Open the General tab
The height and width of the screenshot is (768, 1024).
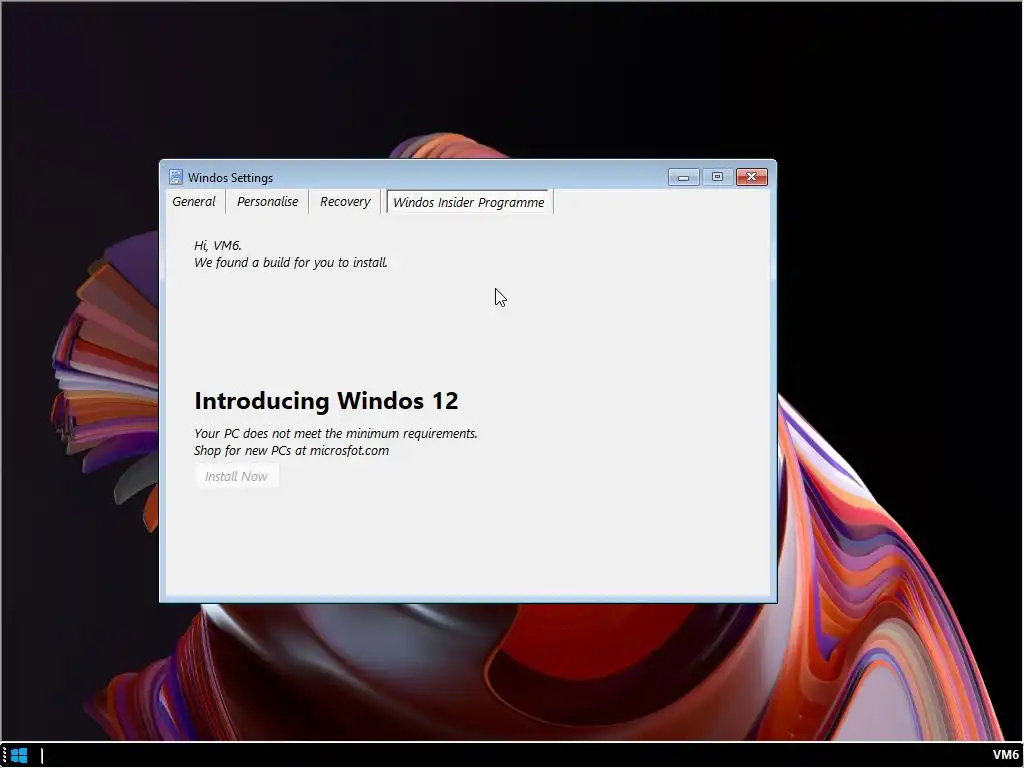pyautogui.click(x=194, y=202)
